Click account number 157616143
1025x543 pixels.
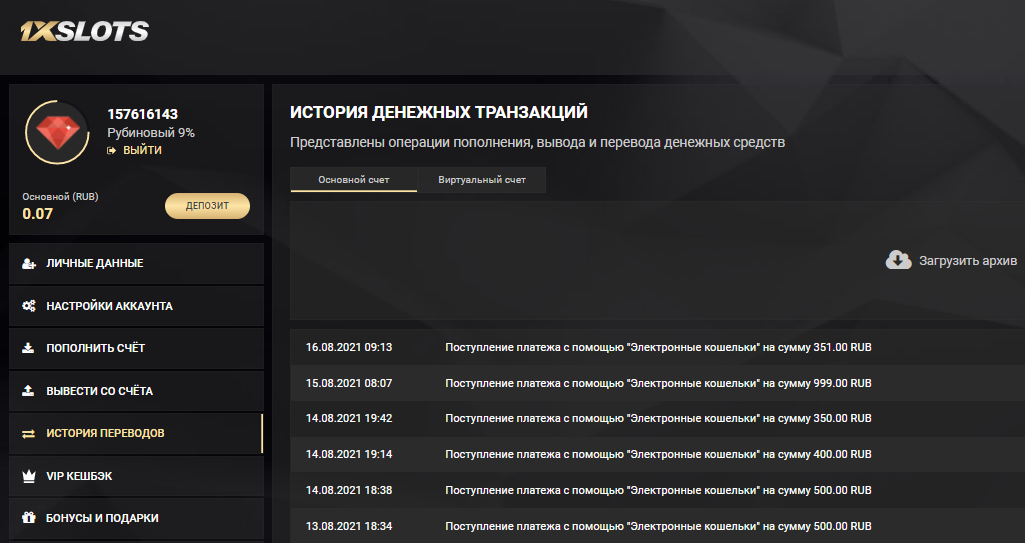(x=143, y=114)
